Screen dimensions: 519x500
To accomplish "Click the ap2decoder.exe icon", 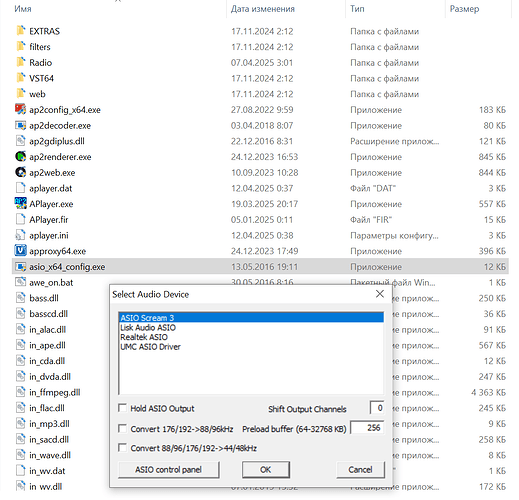I will tap(21, 125).
